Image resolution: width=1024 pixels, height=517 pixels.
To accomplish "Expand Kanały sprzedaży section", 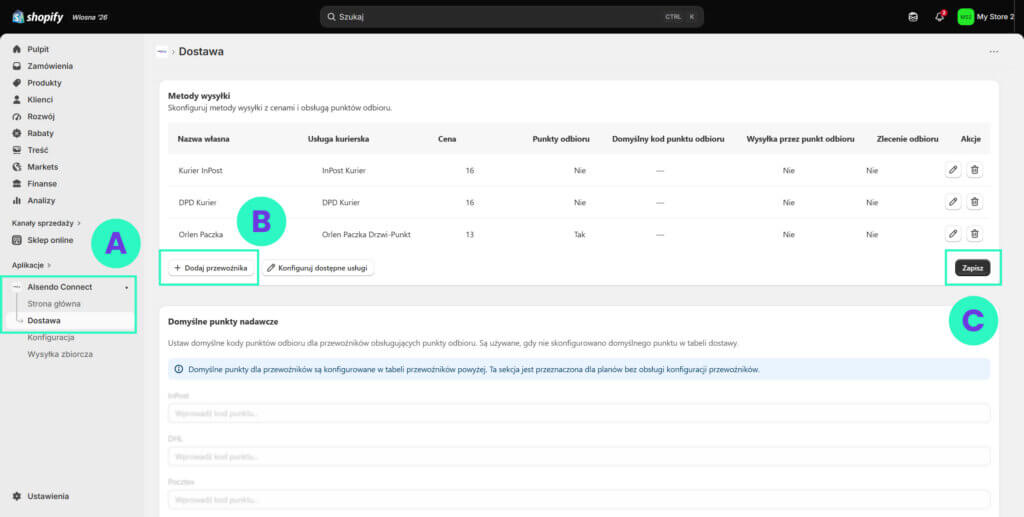I will point(46,223).
